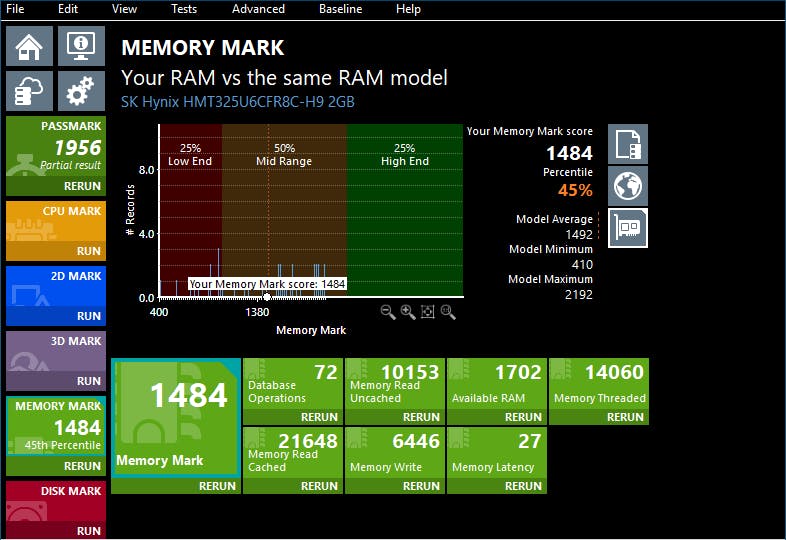
Task: Rerun Memory Mark in the sidebar
Action: [82, 466]
